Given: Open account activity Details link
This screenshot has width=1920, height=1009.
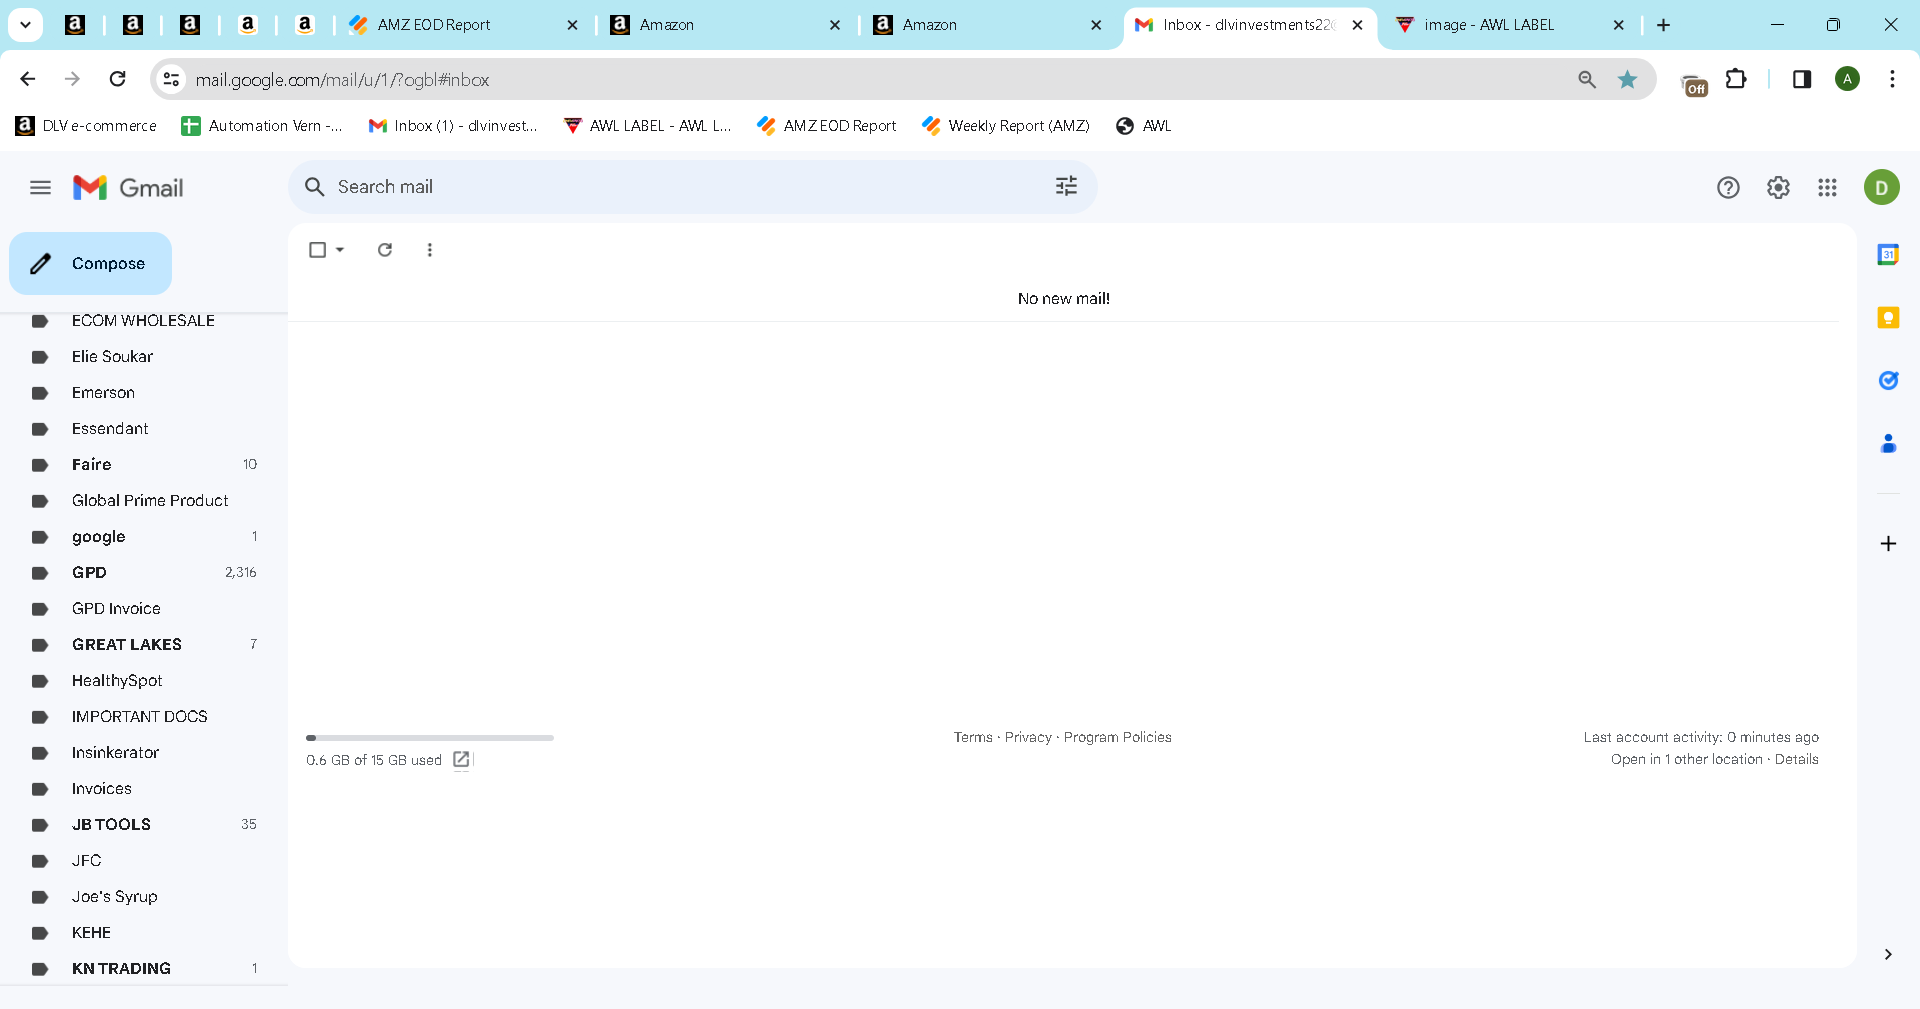Looking at the screenshot, I should point(1796,759).
